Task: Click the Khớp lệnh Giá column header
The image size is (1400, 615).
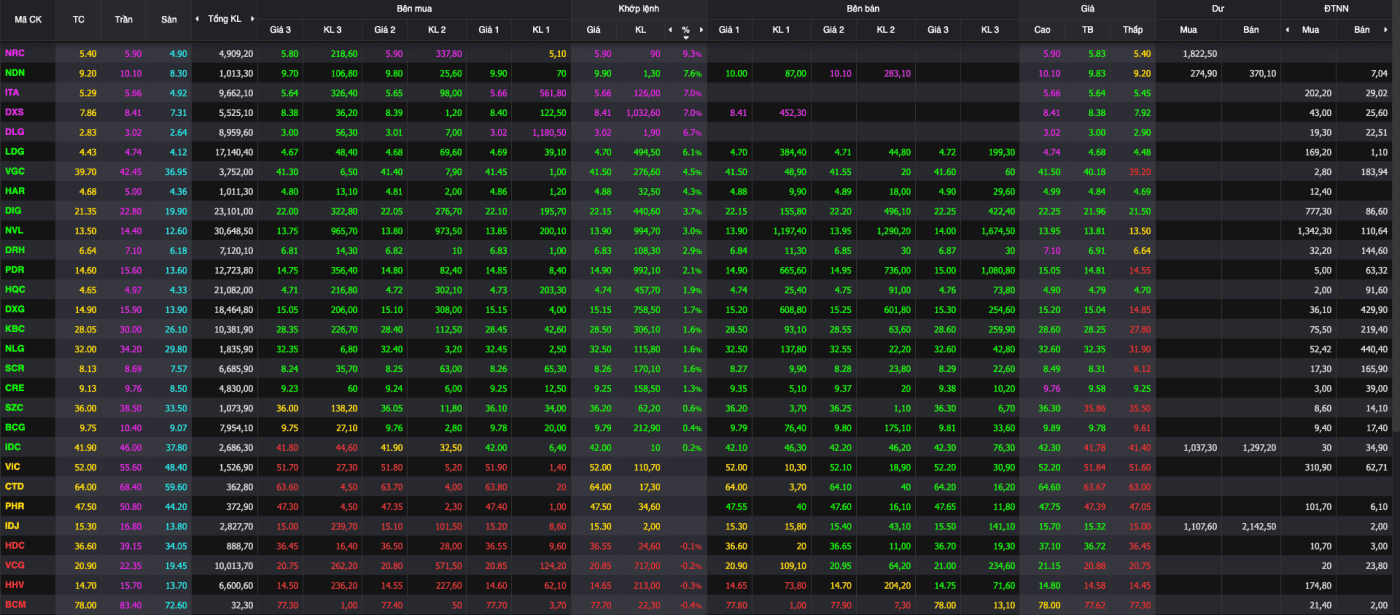Action: [594, 30]
